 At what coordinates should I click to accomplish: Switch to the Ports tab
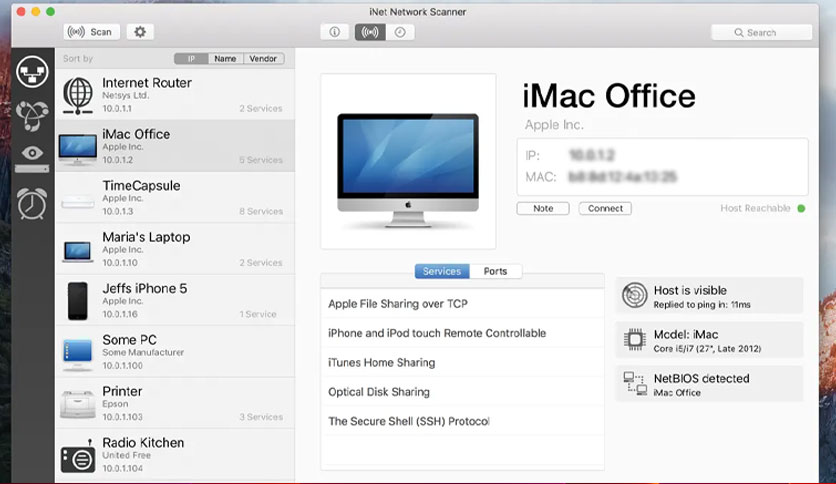[495, 271]
